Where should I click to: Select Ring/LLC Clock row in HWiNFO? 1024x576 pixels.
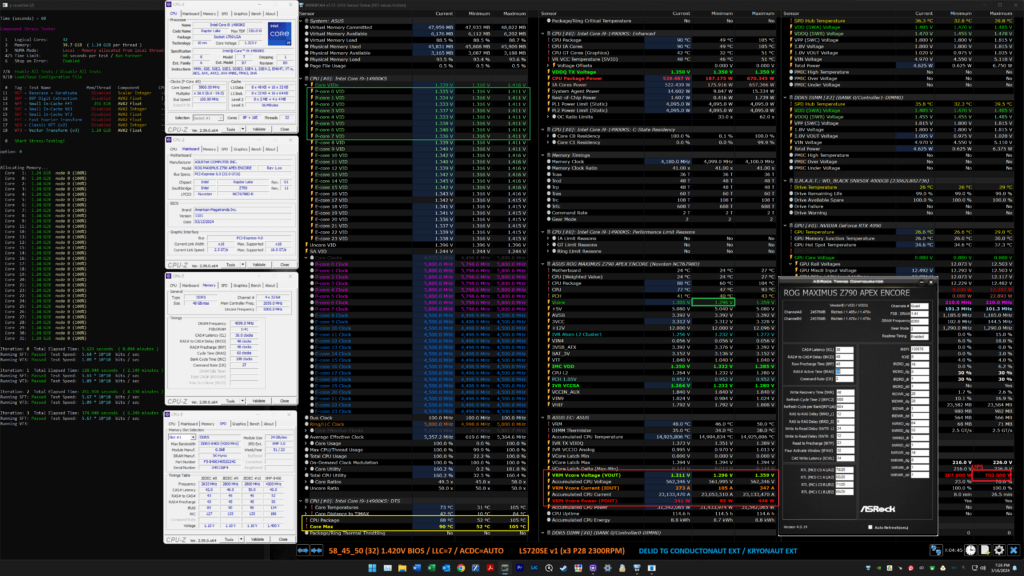415,424
